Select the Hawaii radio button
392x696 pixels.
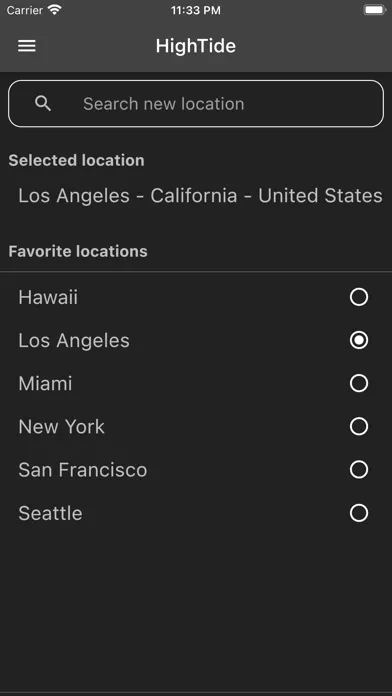tap(359, 297)
